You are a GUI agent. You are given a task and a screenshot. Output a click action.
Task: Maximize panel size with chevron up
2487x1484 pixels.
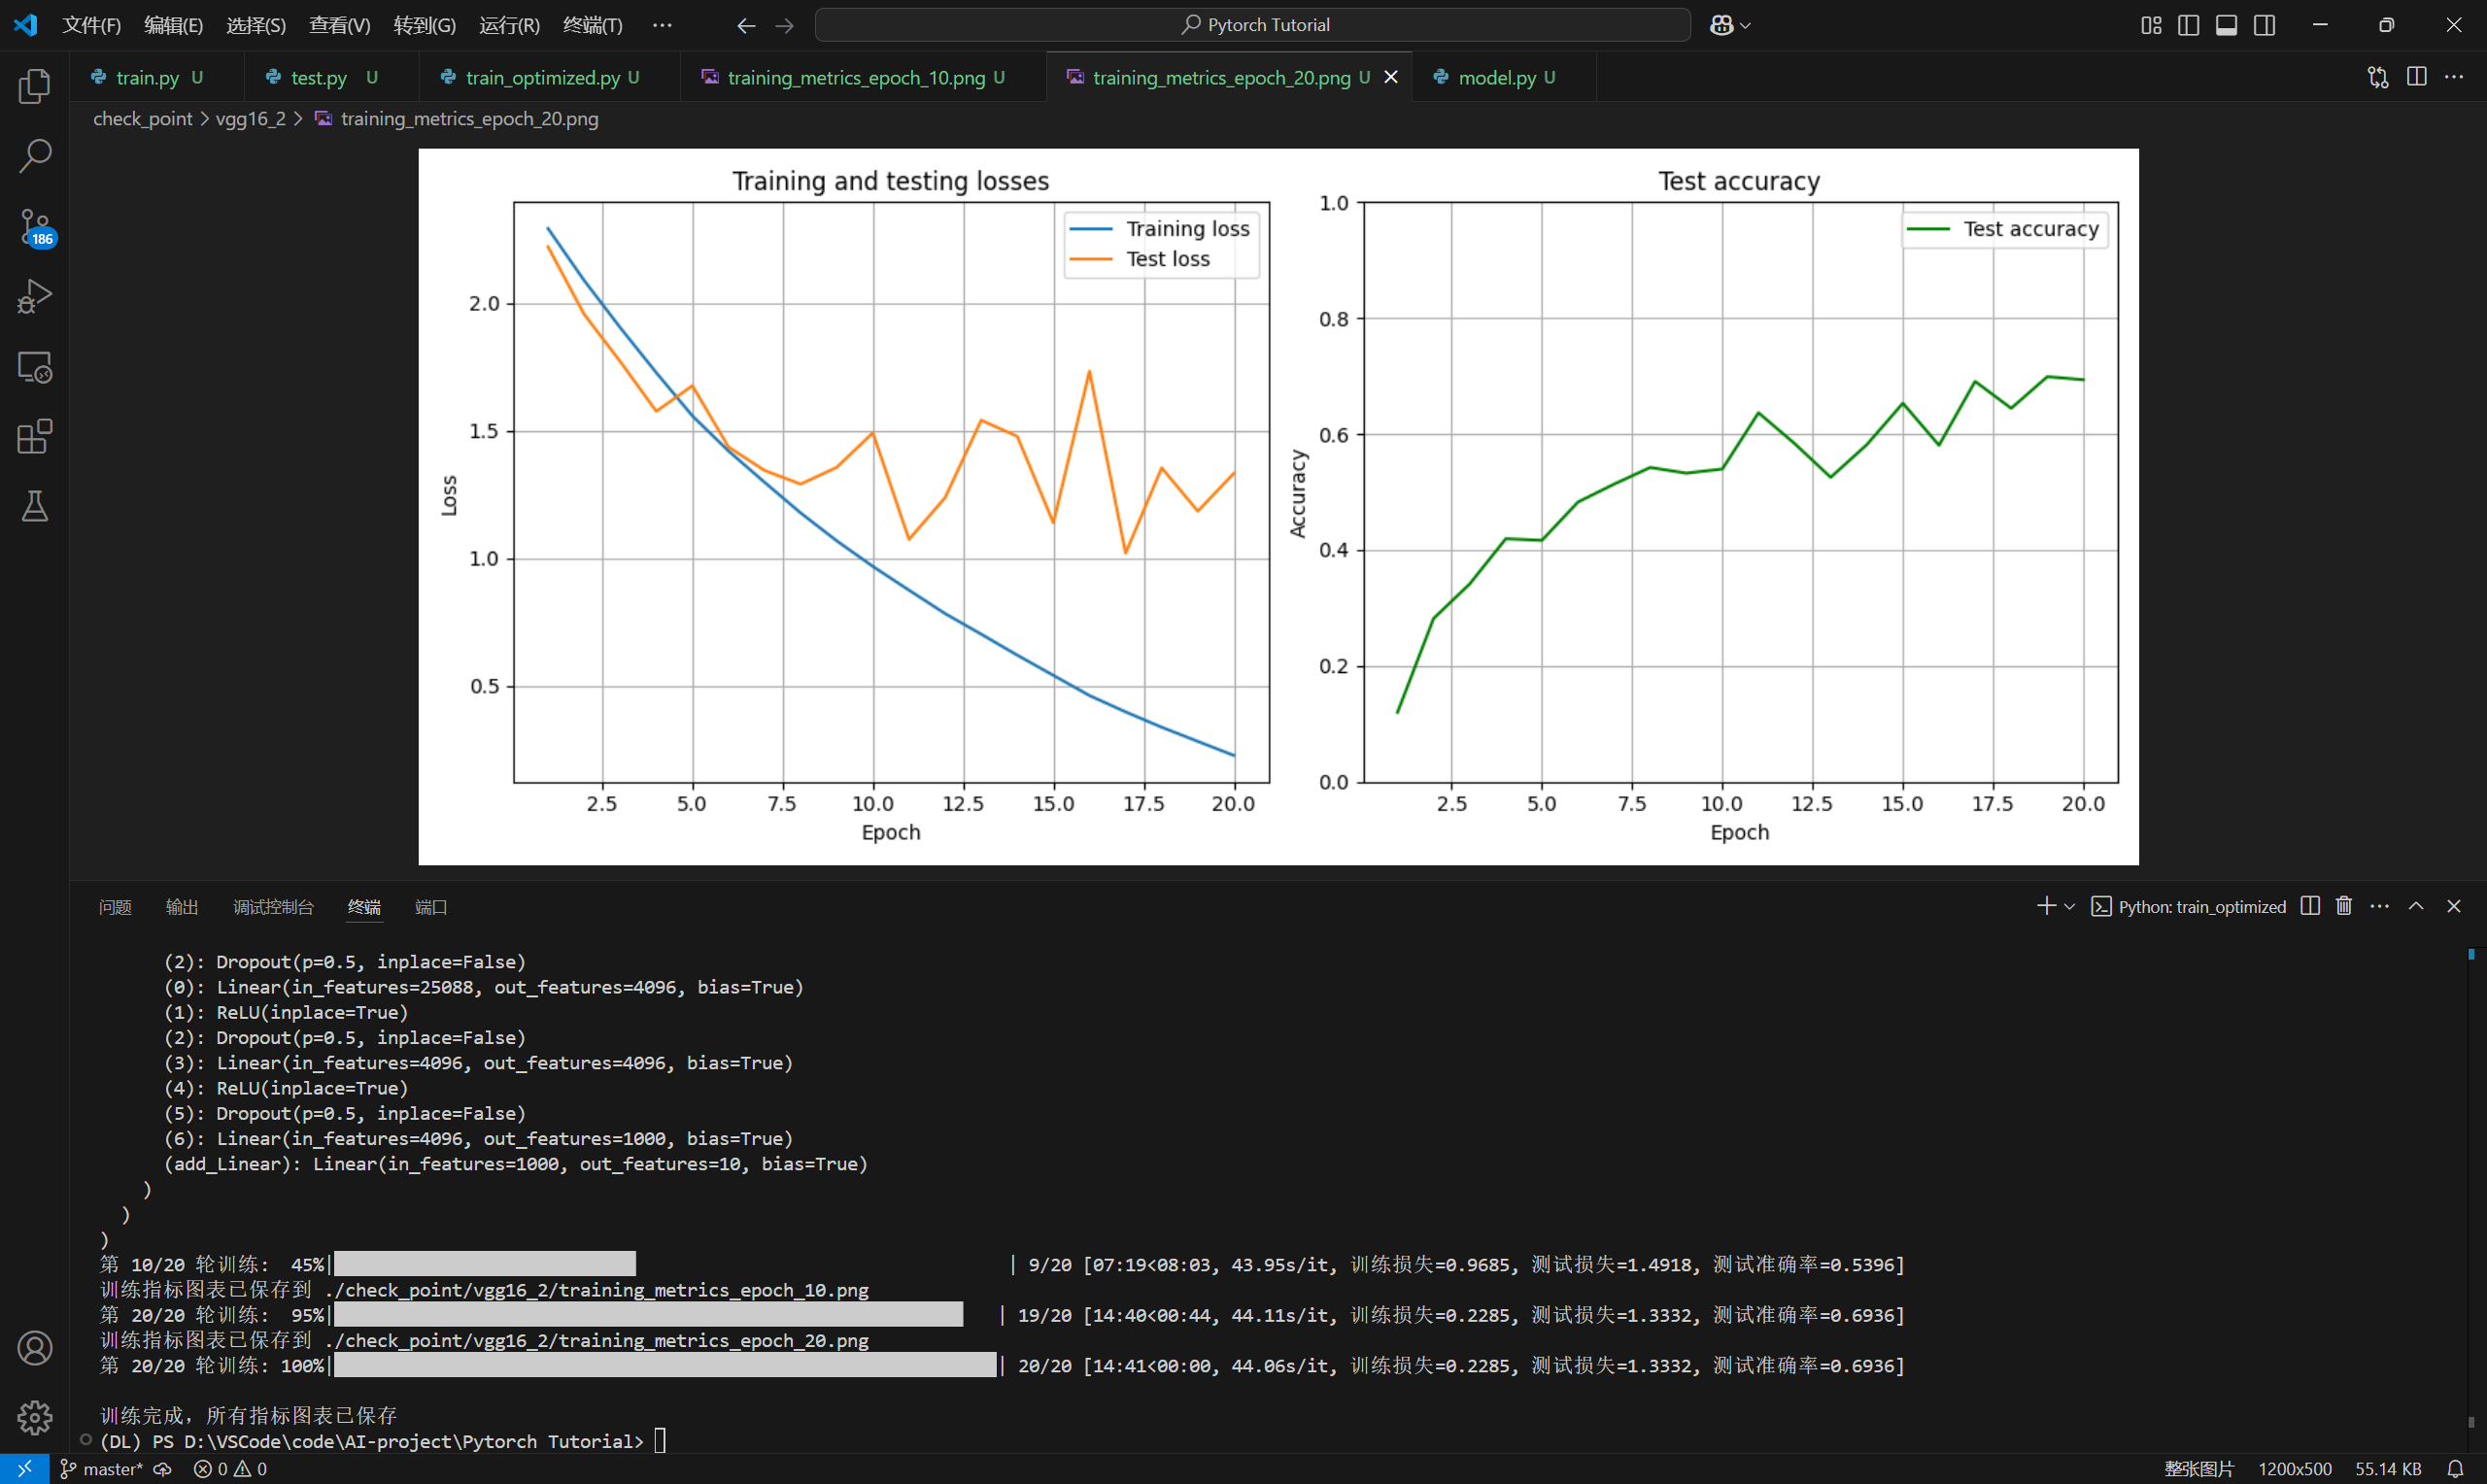2415,906
